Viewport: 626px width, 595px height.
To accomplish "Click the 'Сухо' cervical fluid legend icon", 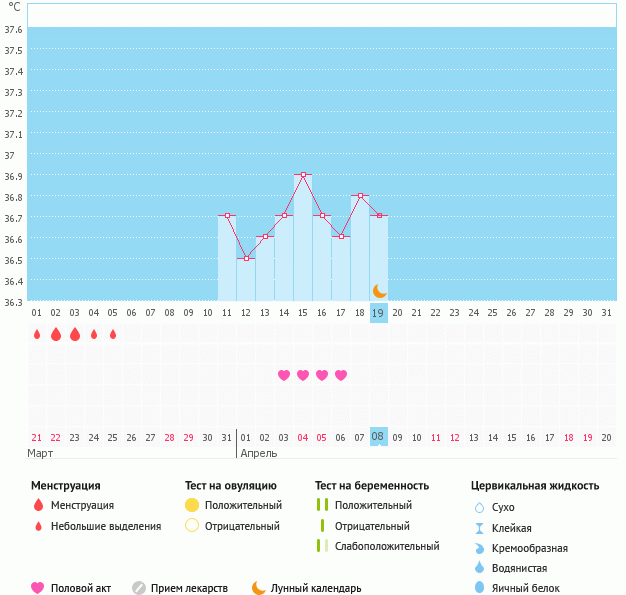I will 479,507.
